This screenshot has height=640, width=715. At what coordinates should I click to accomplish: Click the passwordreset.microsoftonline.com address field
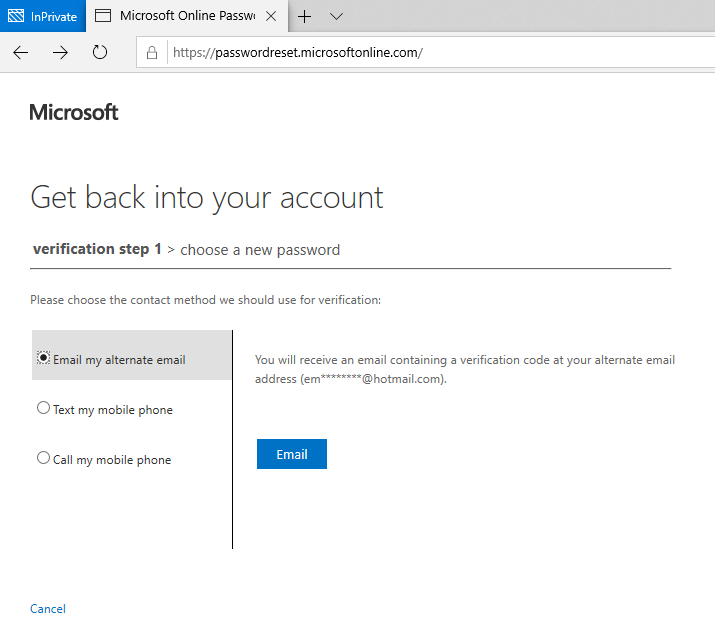point(440,53)
